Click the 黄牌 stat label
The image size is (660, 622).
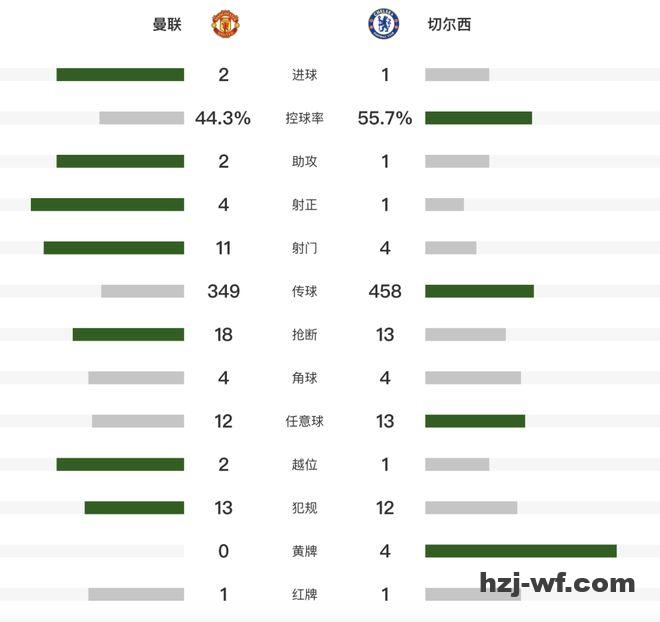pos(304,551)
